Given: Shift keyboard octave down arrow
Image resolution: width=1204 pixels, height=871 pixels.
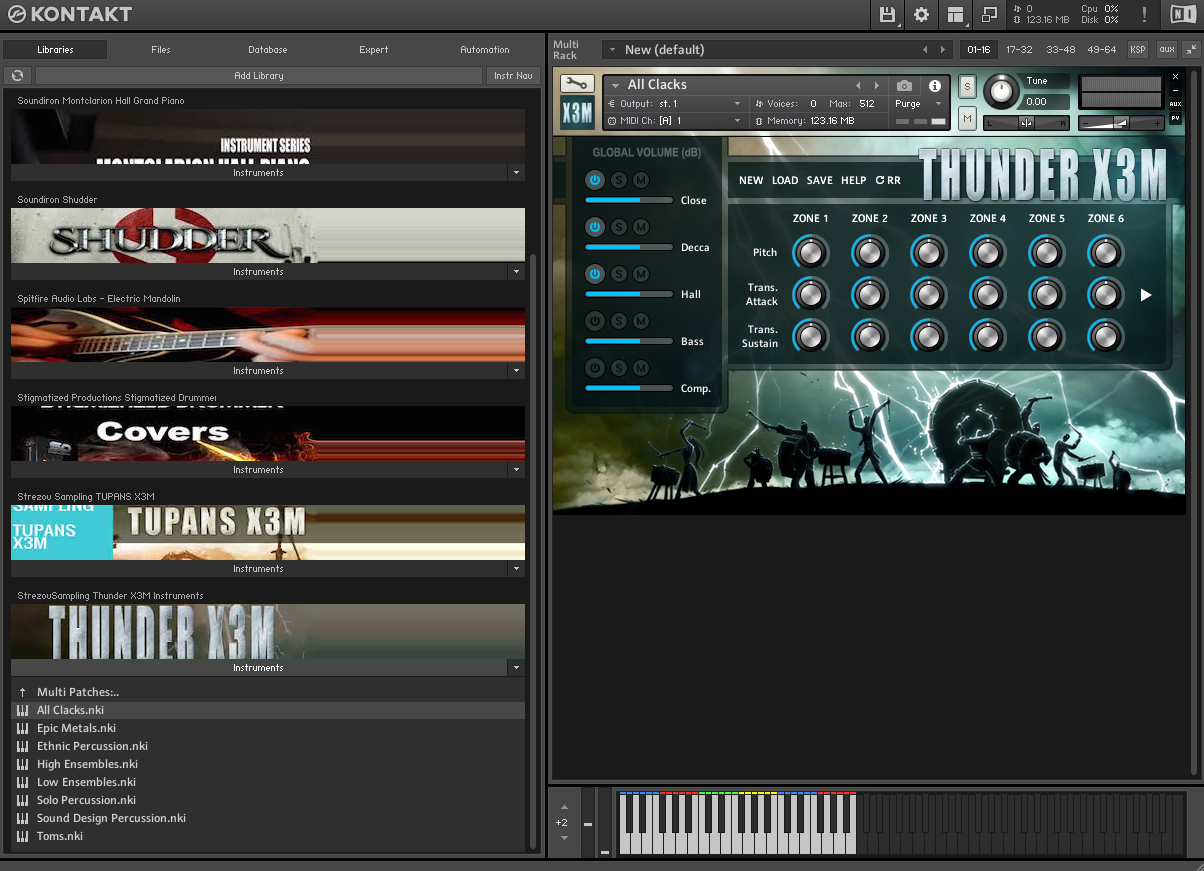Looking at the screenshot, I should (x=564, y=838).
